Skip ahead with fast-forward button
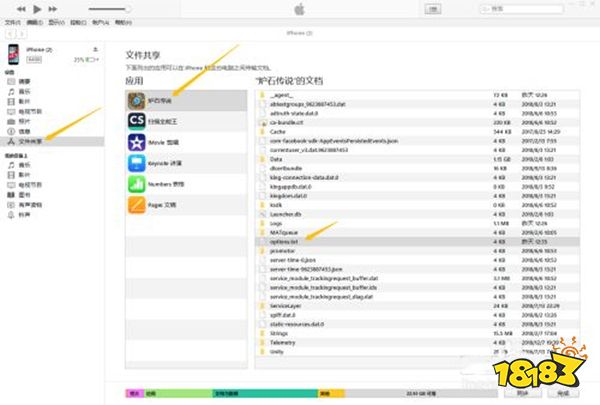The height and width of the screenshot is (405, 600). pos(53,9)
